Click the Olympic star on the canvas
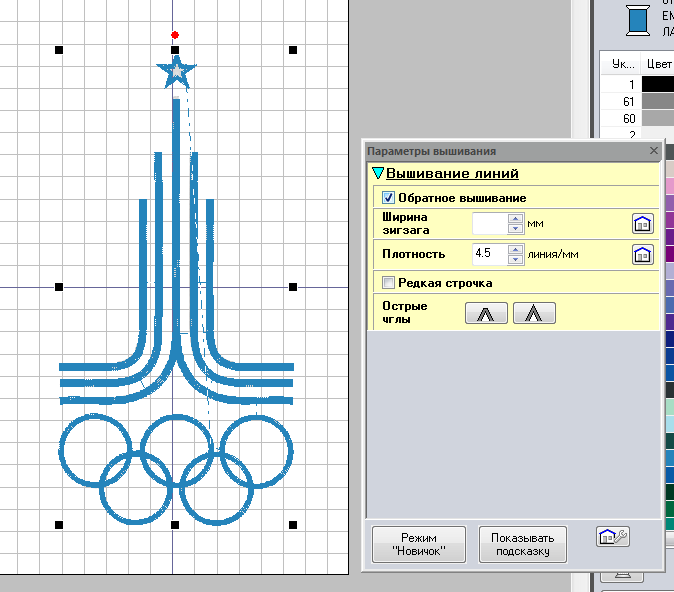 [176, 73]
